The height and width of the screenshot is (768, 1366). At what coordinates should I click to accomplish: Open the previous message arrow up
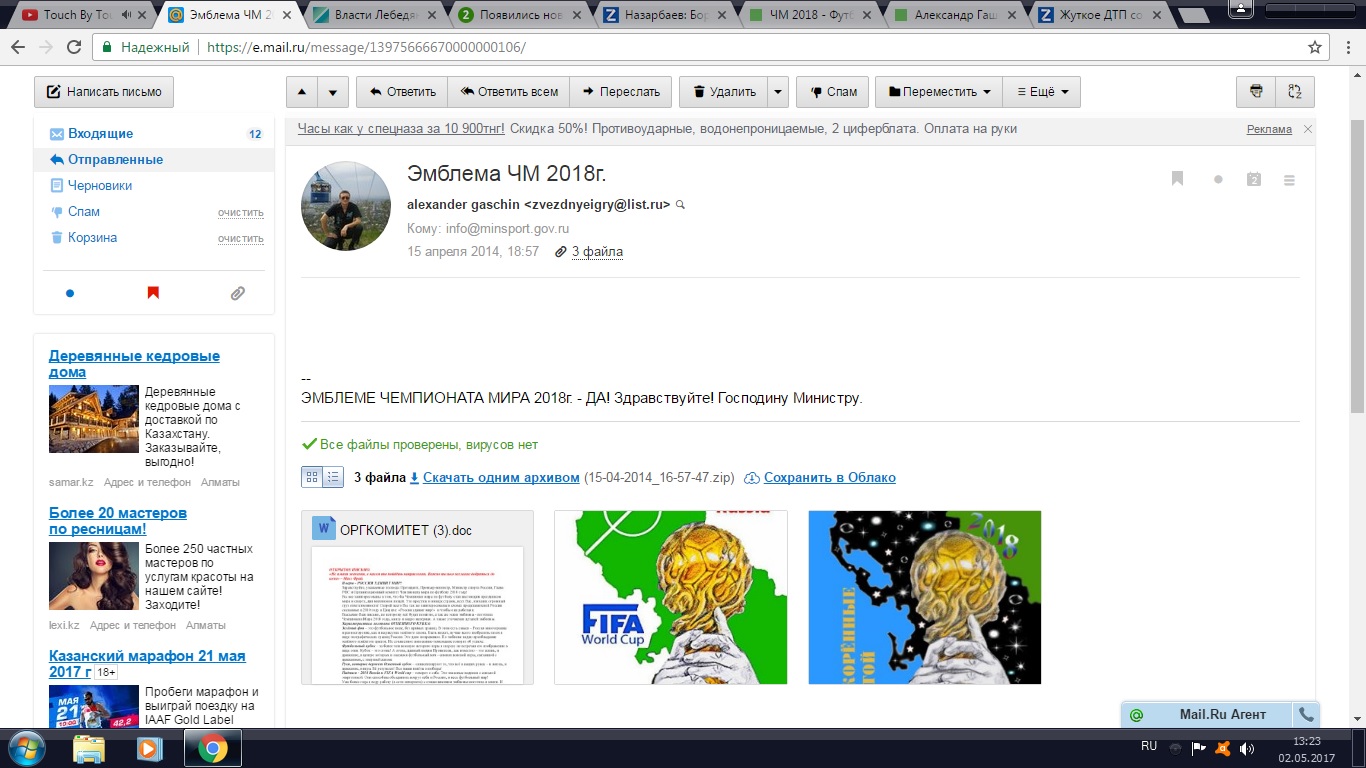[x=303, y=92]
